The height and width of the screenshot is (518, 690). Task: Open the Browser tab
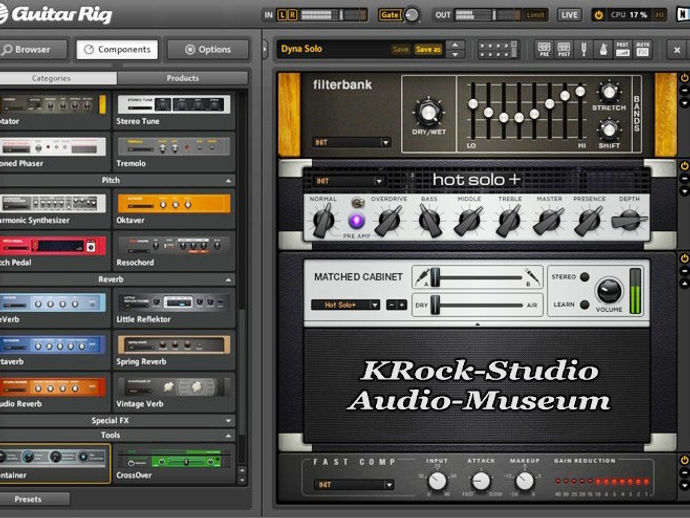(33, 49)
